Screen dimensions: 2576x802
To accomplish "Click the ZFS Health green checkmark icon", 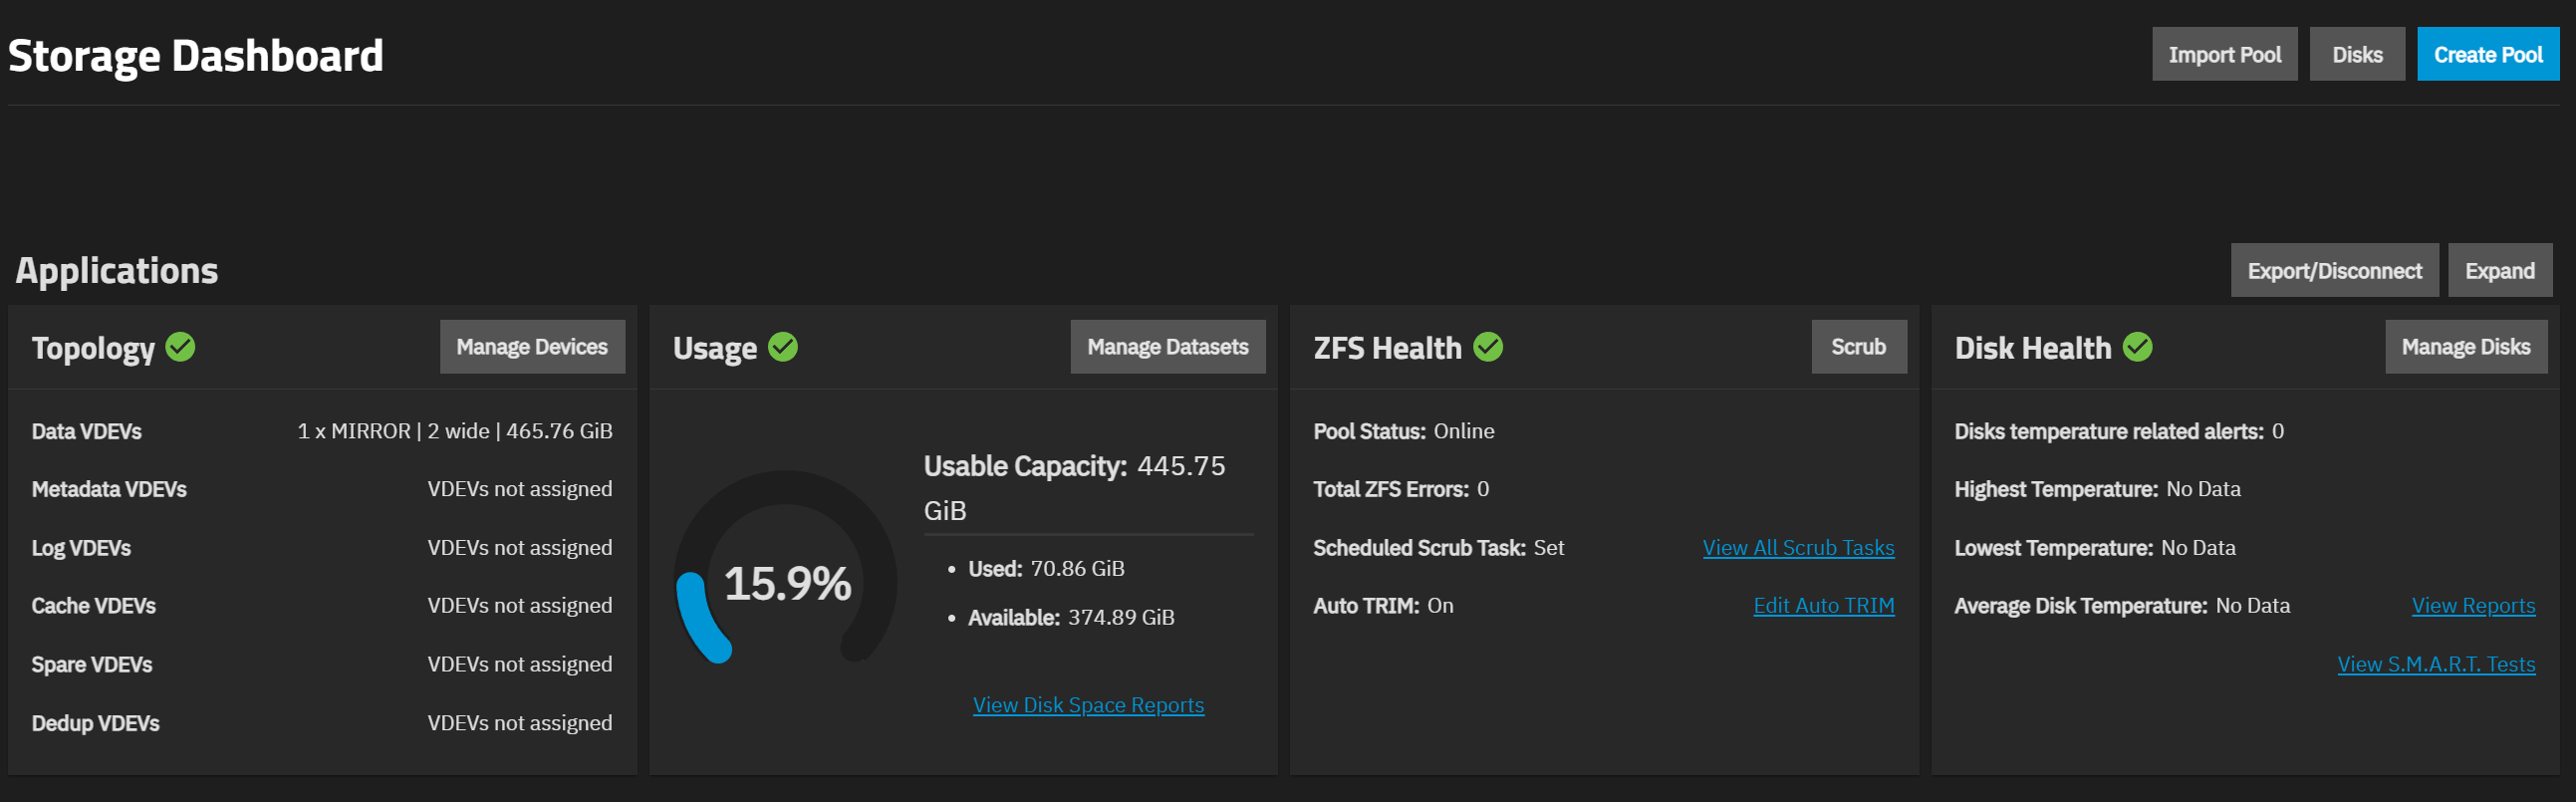I will click(1488, 347).
